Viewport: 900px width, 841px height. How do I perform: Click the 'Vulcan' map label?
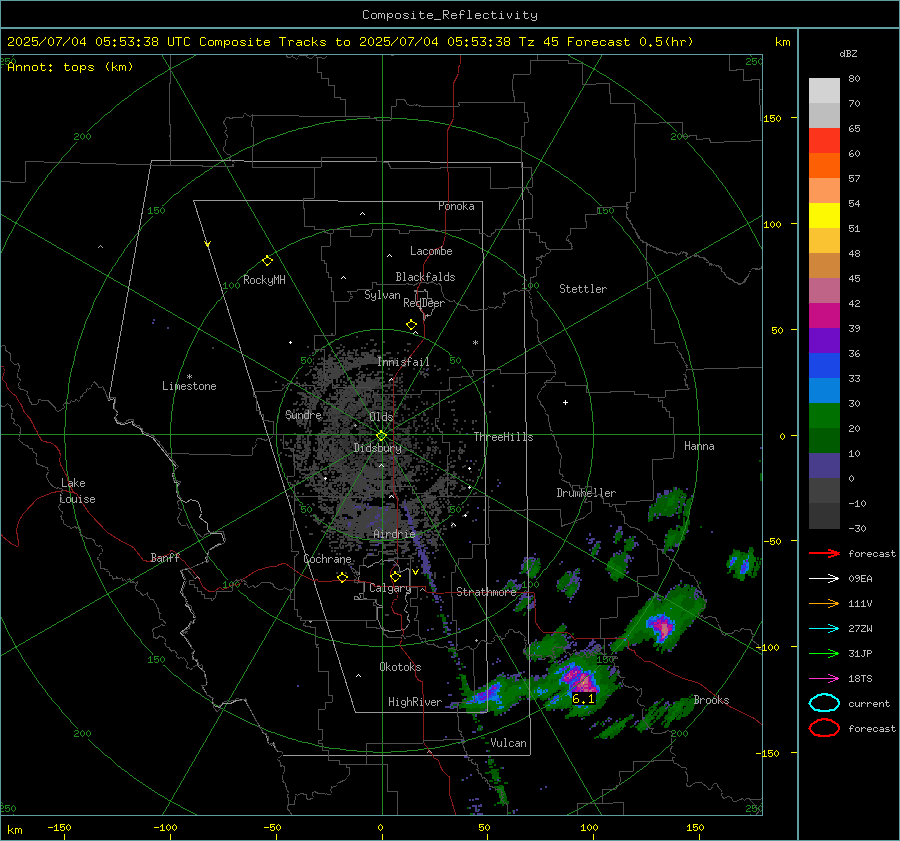click(x=509, y=743)
